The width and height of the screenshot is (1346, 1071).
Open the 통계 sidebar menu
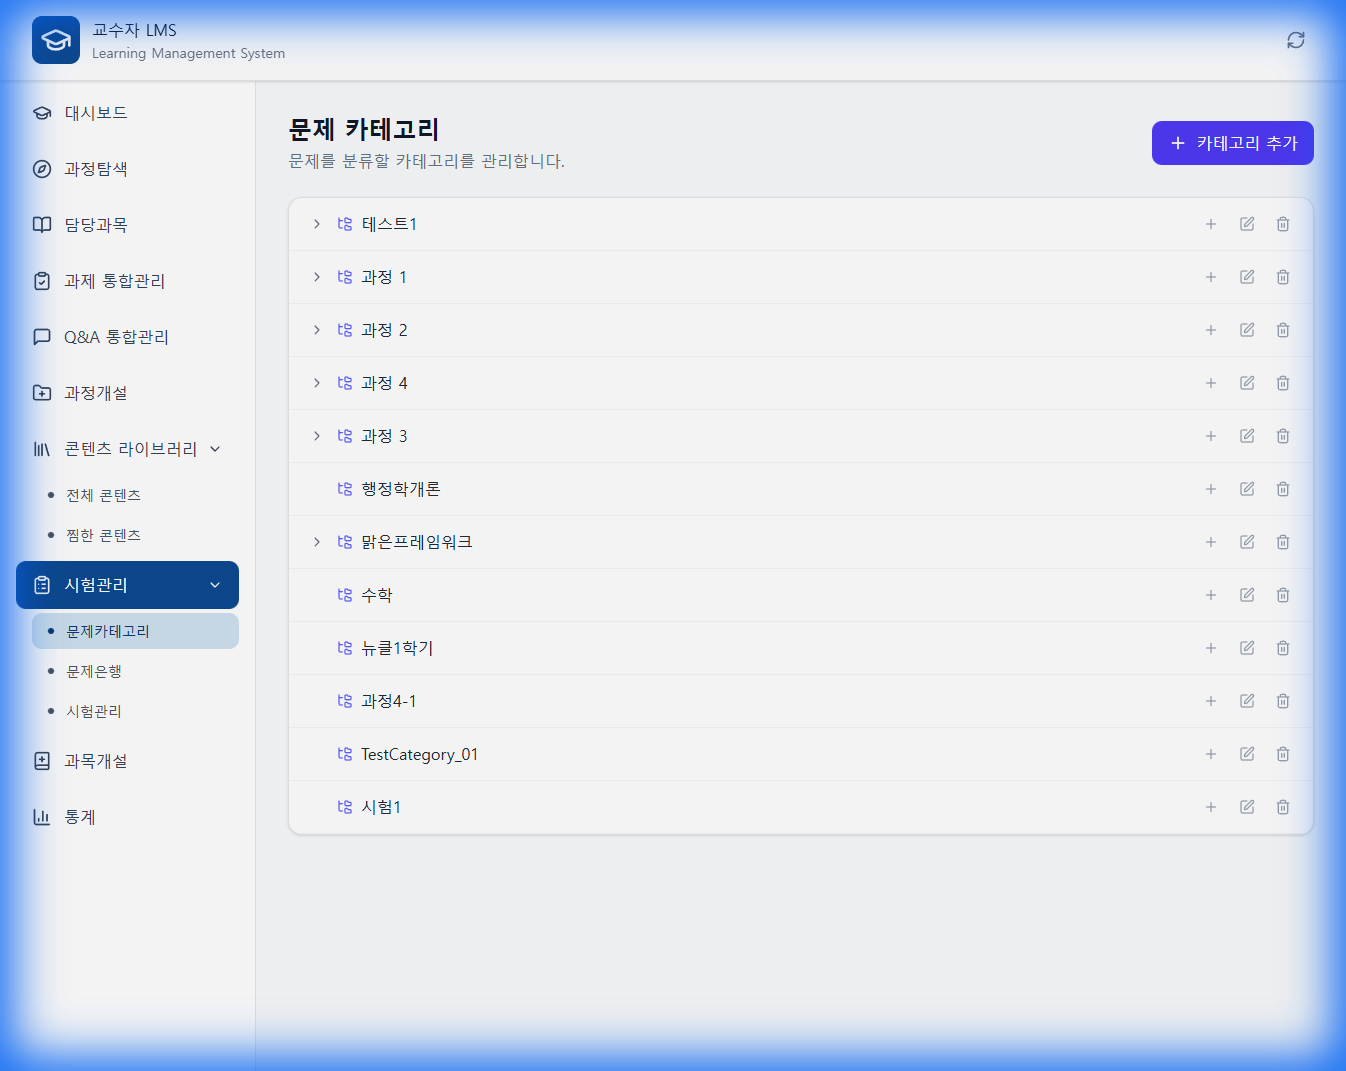click(x=80, y=817)
